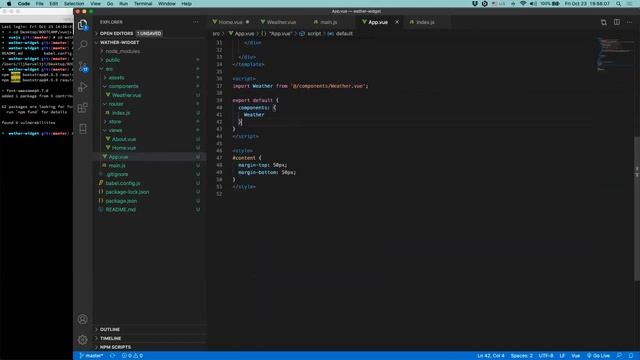Image resolution: width=640 pixels, height=360 pixels.
Task: Click Ln 42, Col 4 in status bar
Action: pyautogui.click(x=491, y=356)
